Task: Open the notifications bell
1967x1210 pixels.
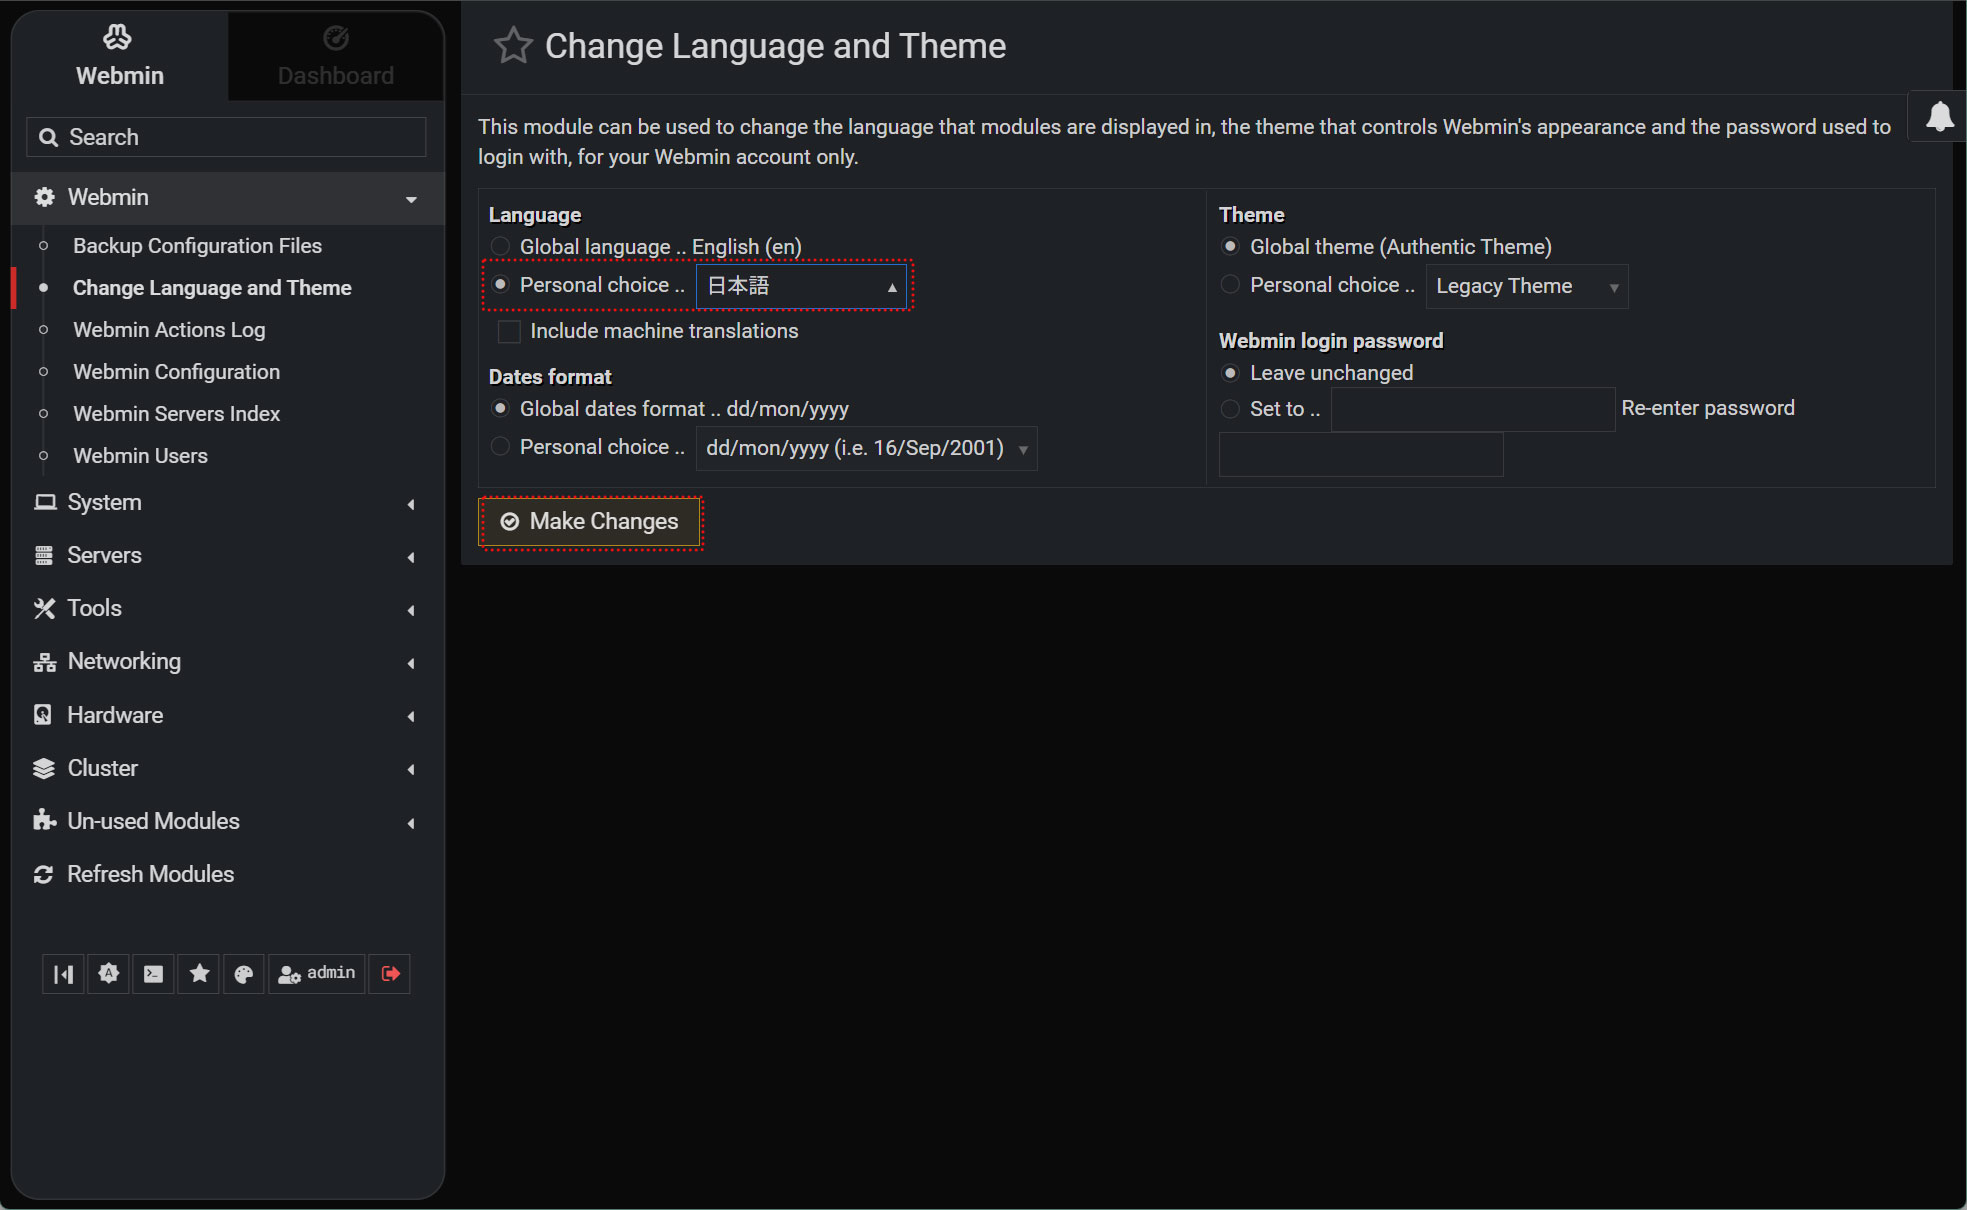Action: tap(1939, 117)
